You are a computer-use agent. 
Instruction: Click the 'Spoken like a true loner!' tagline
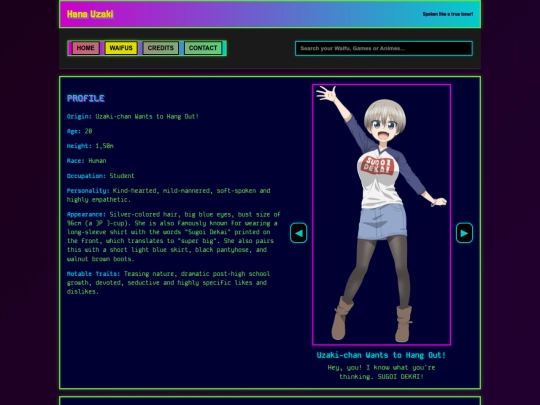pos(448,14)
